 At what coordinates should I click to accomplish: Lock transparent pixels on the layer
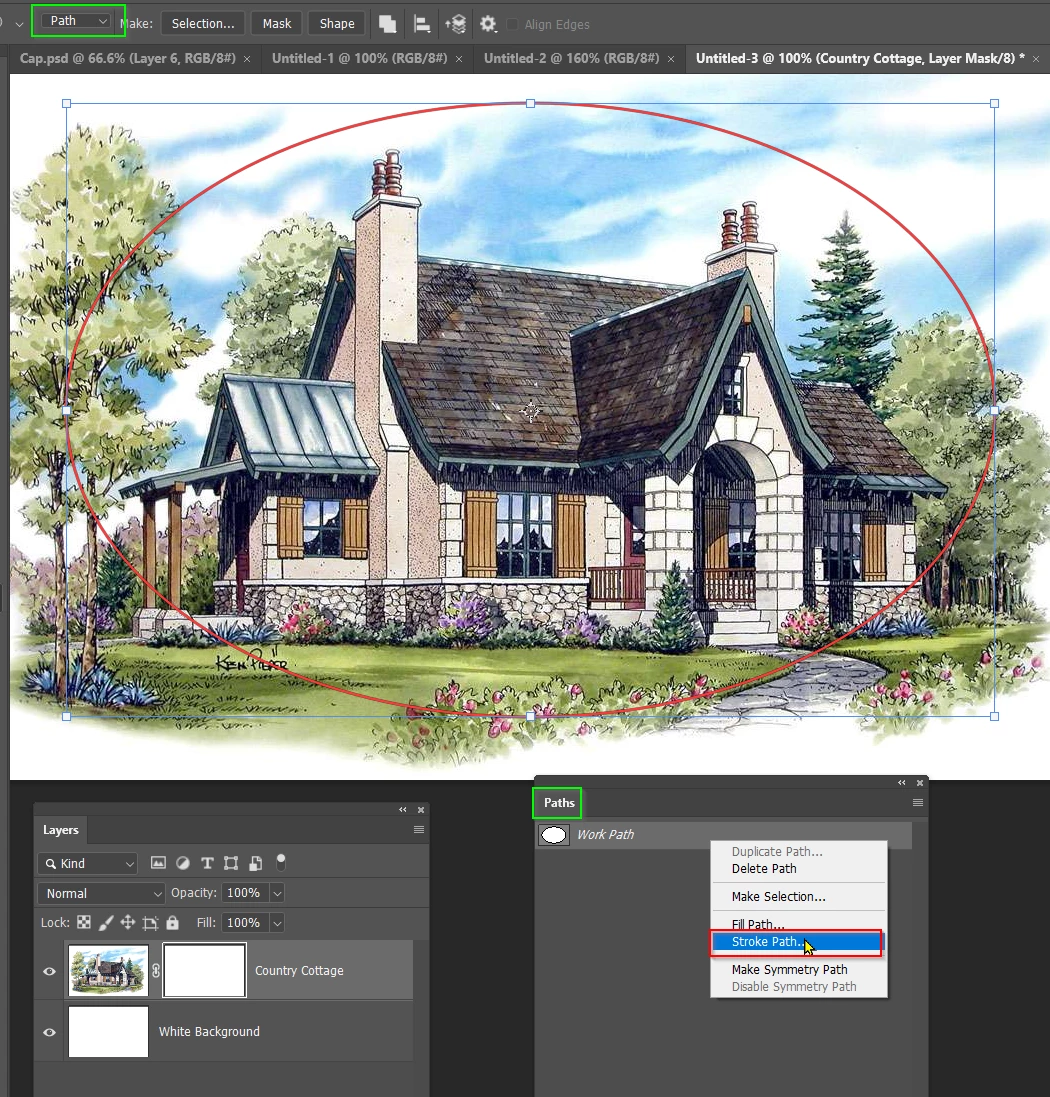click(x=84, y=922)
